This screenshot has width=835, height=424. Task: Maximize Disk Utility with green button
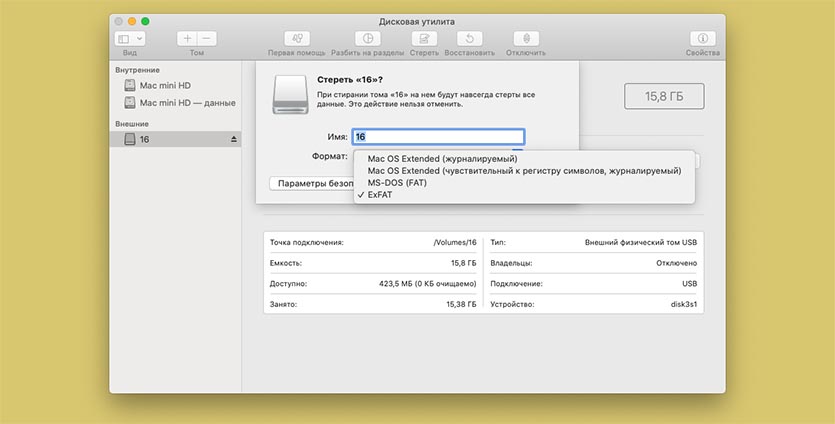145,21
